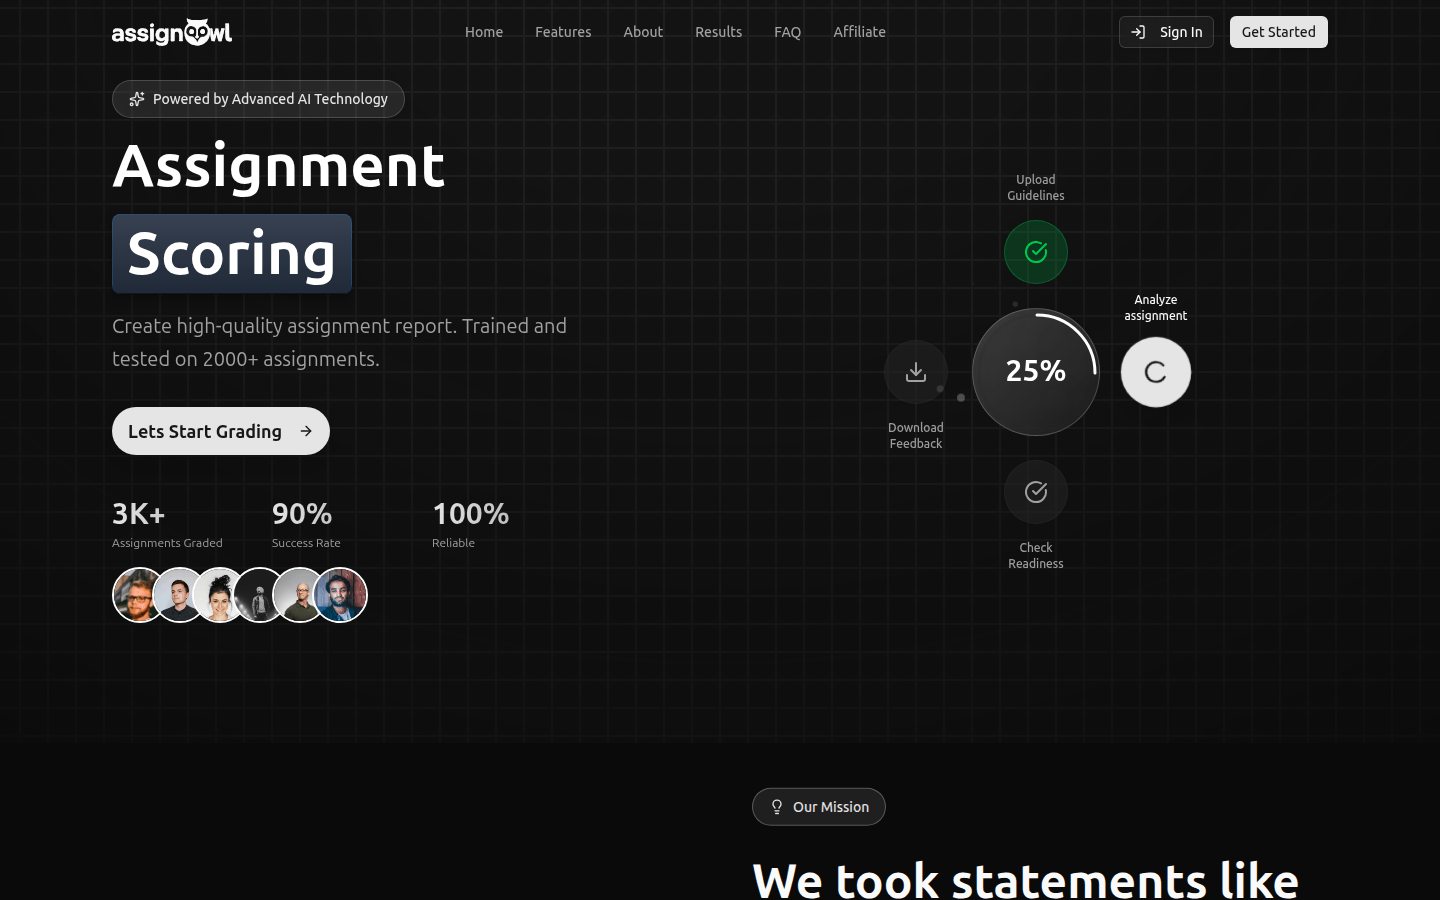Click the AssignOwl logo

172,33
